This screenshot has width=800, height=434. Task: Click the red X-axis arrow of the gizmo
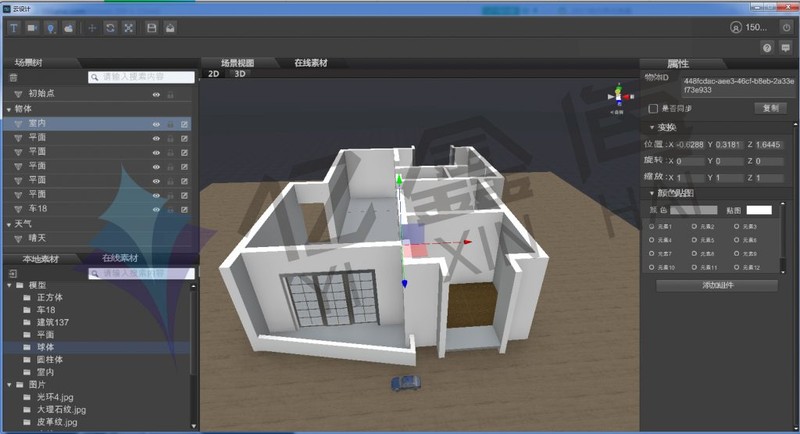point(467,242)
